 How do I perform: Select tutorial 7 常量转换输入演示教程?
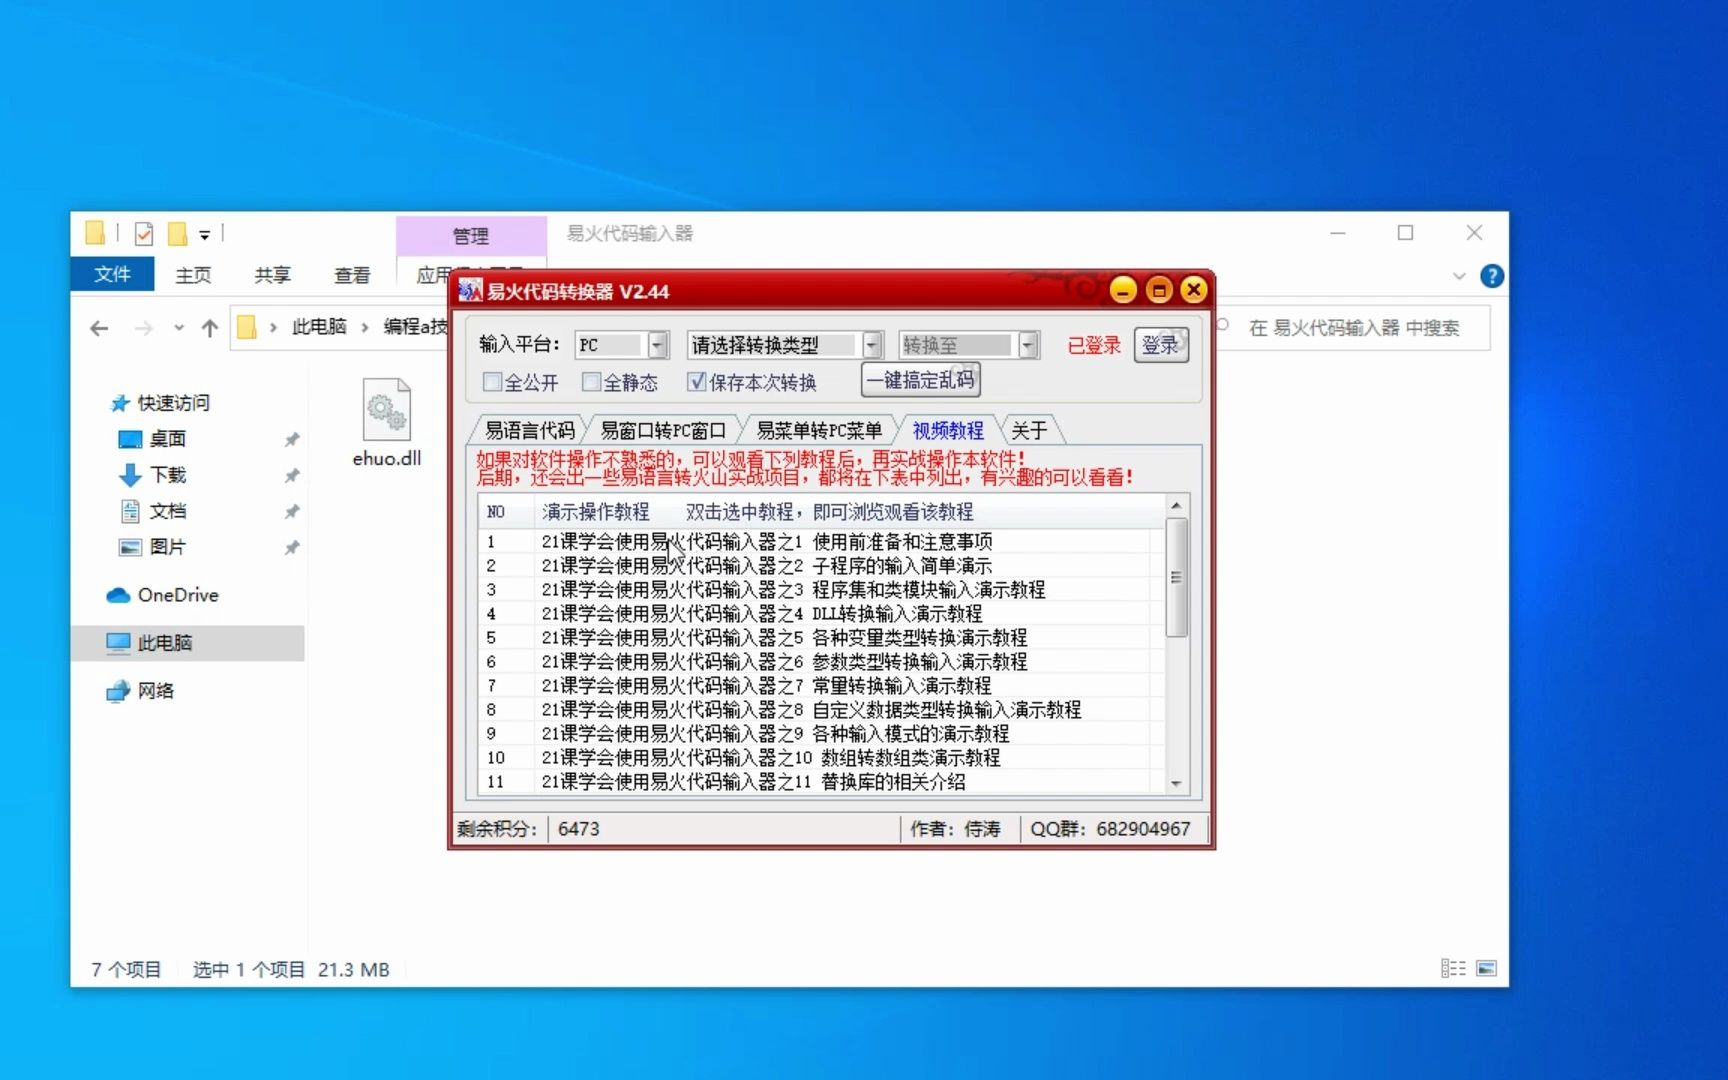820,685
